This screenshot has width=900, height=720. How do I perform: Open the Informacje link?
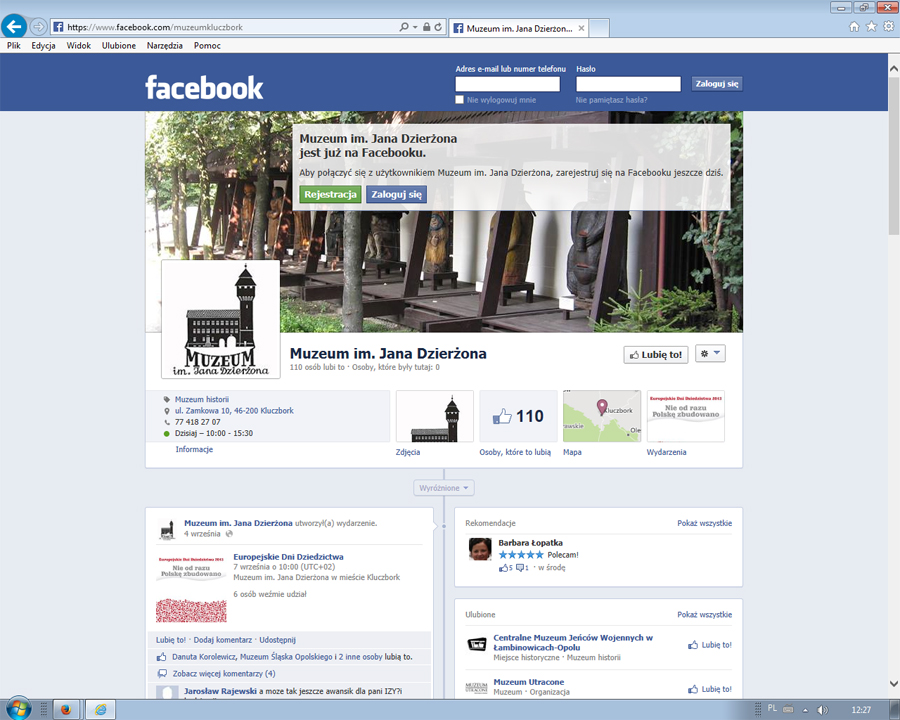(194, 449)
